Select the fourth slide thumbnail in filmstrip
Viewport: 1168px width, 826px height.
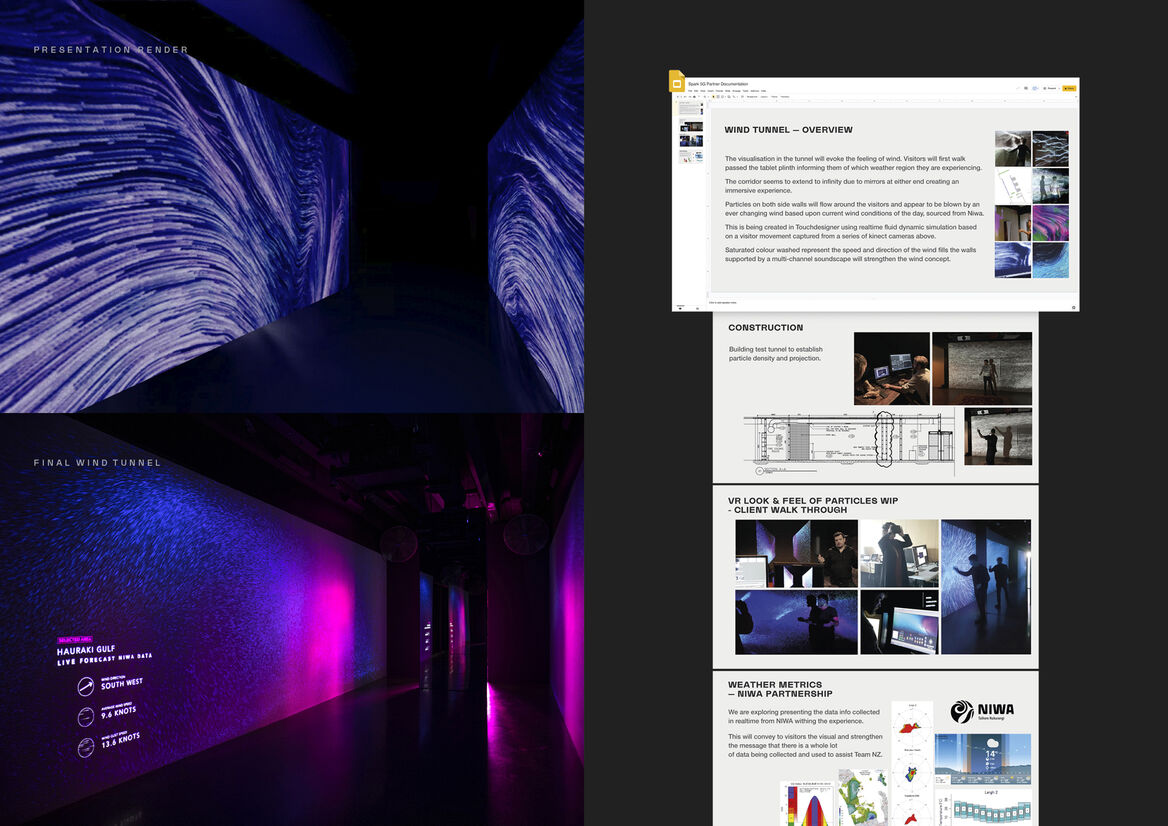(691, 157)
